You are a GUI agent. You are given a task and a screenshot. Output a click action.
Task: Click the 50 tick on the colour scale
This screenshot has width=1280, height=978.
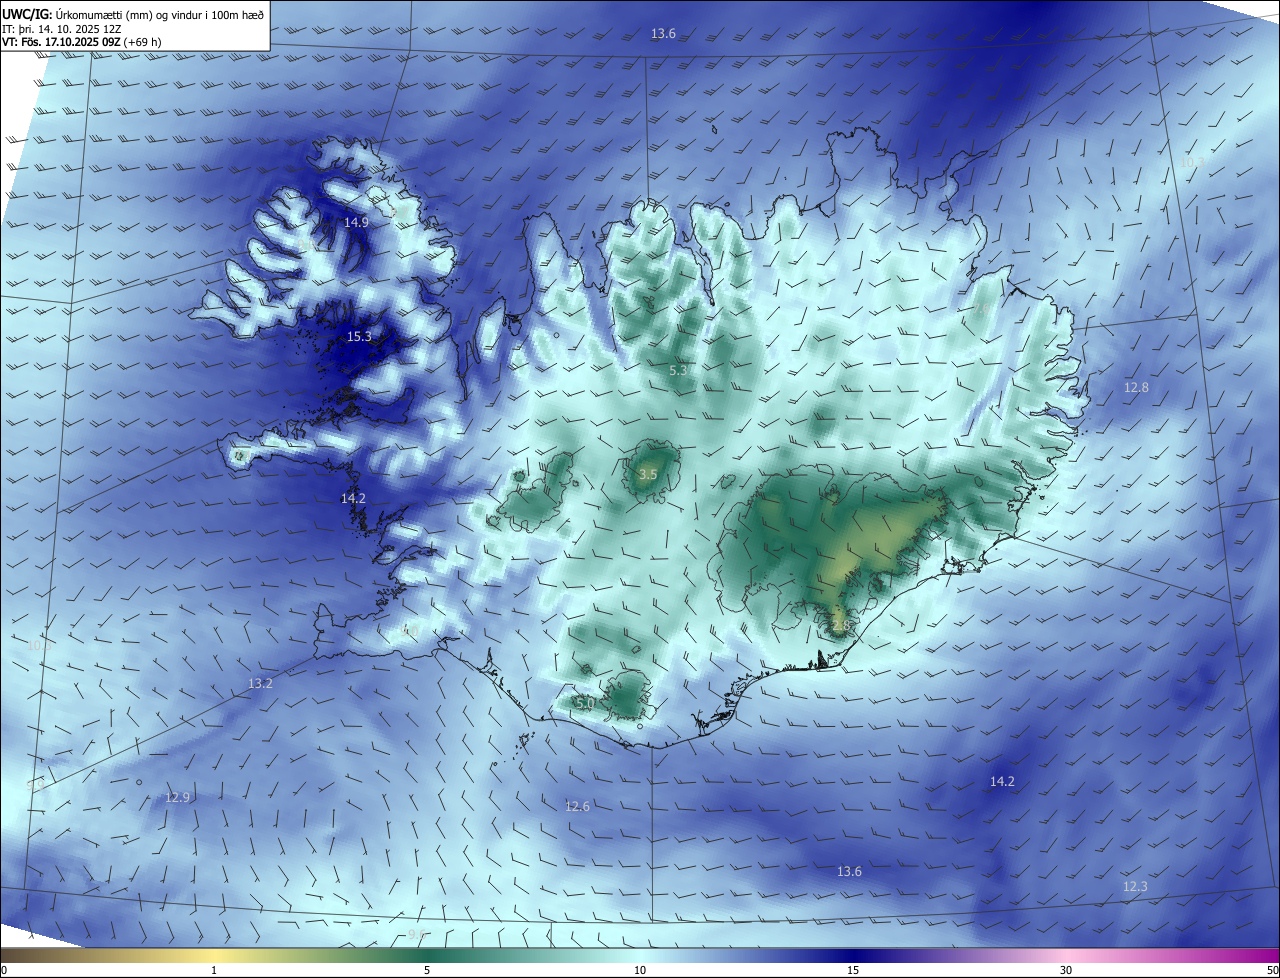tap(1272, 970)
